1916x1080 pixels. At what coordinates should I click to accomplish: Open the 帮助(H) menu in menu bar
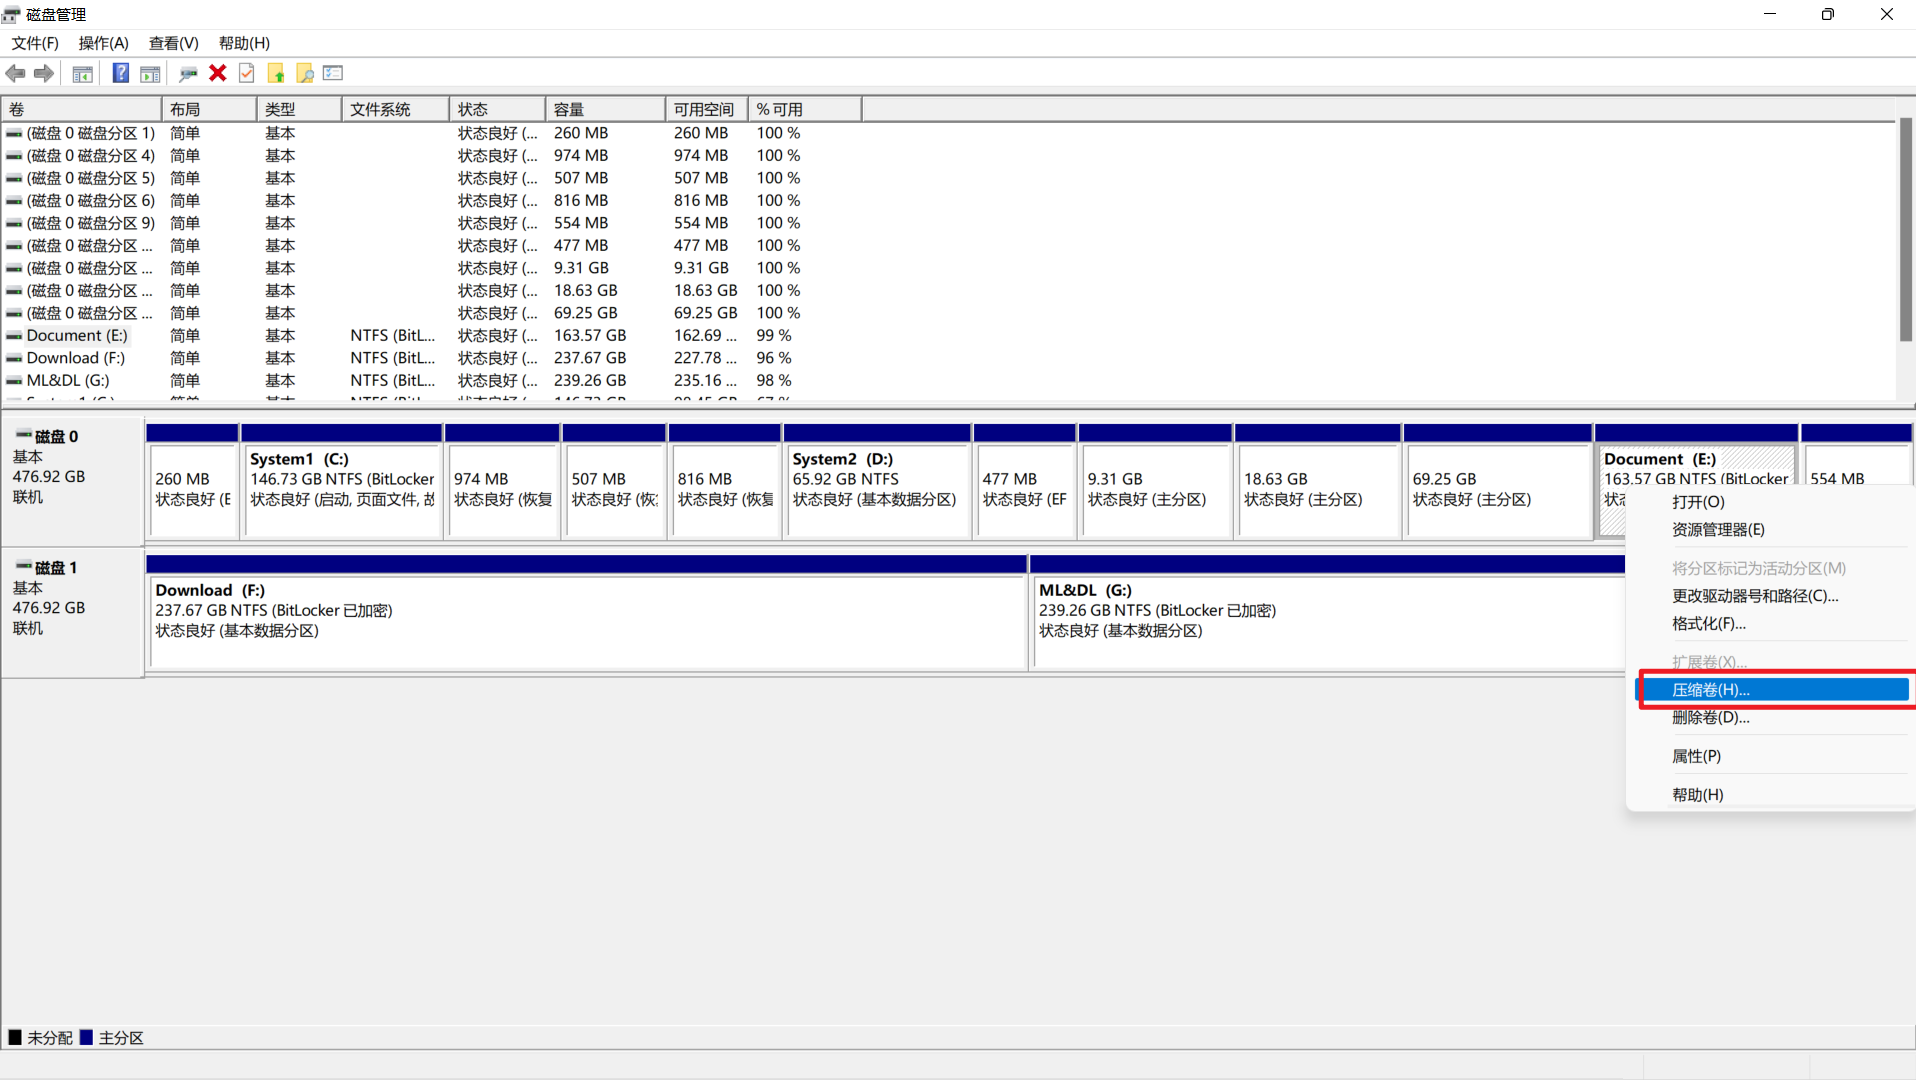pos(244,43)
